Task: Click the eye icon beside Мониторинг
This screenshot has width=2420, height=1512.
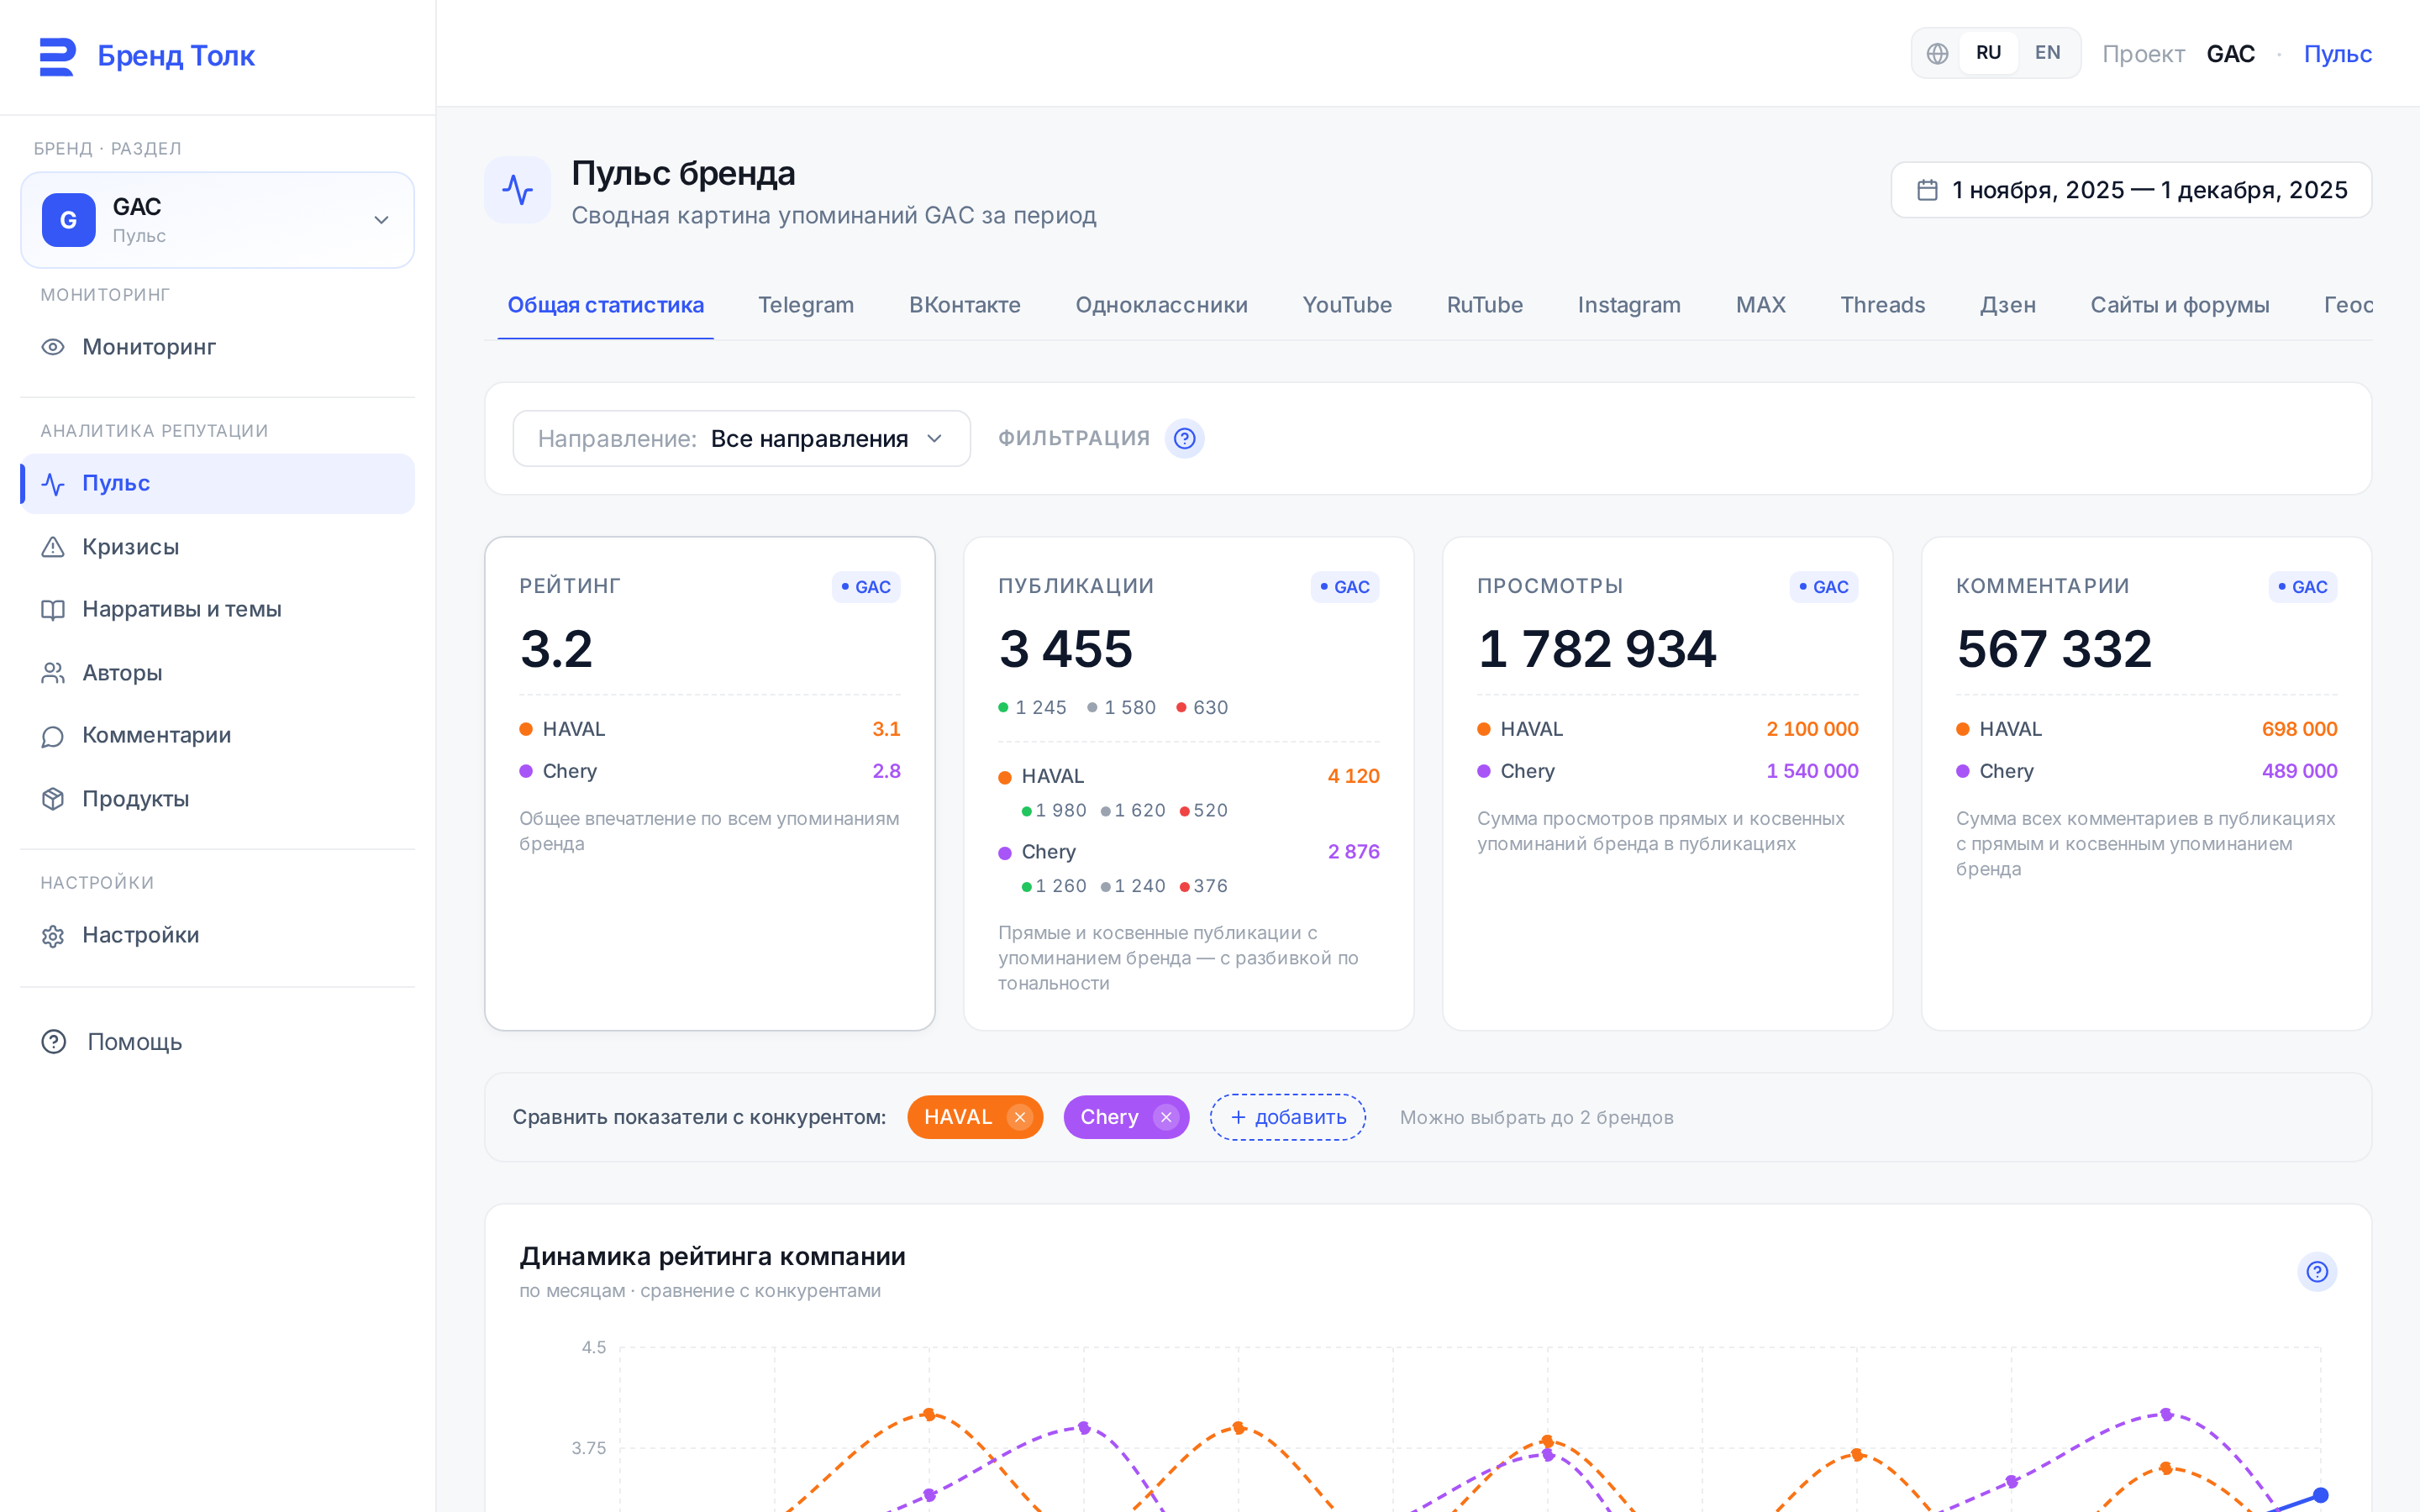Action: click(53, 347)
